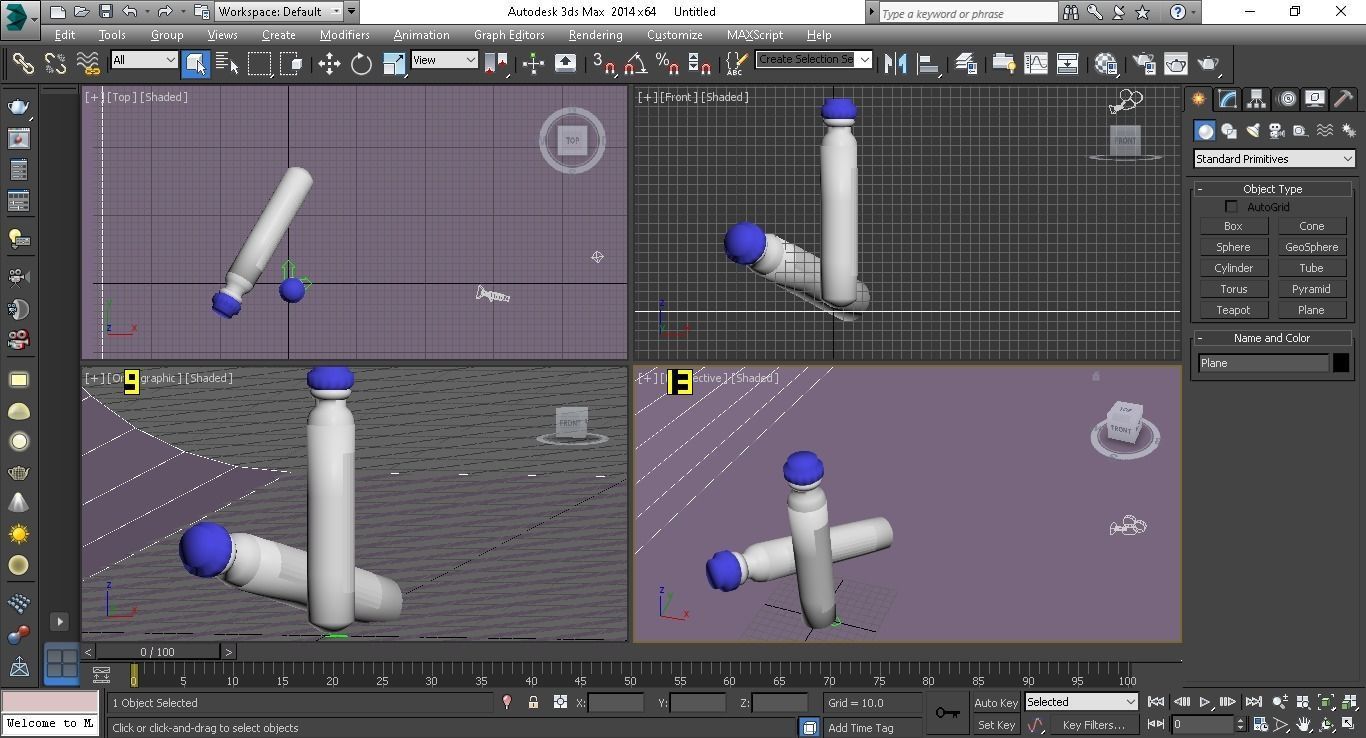Screen dimensions: 1366x738
Task: Open the Select by Name dialog
Action: pos(228,64)
